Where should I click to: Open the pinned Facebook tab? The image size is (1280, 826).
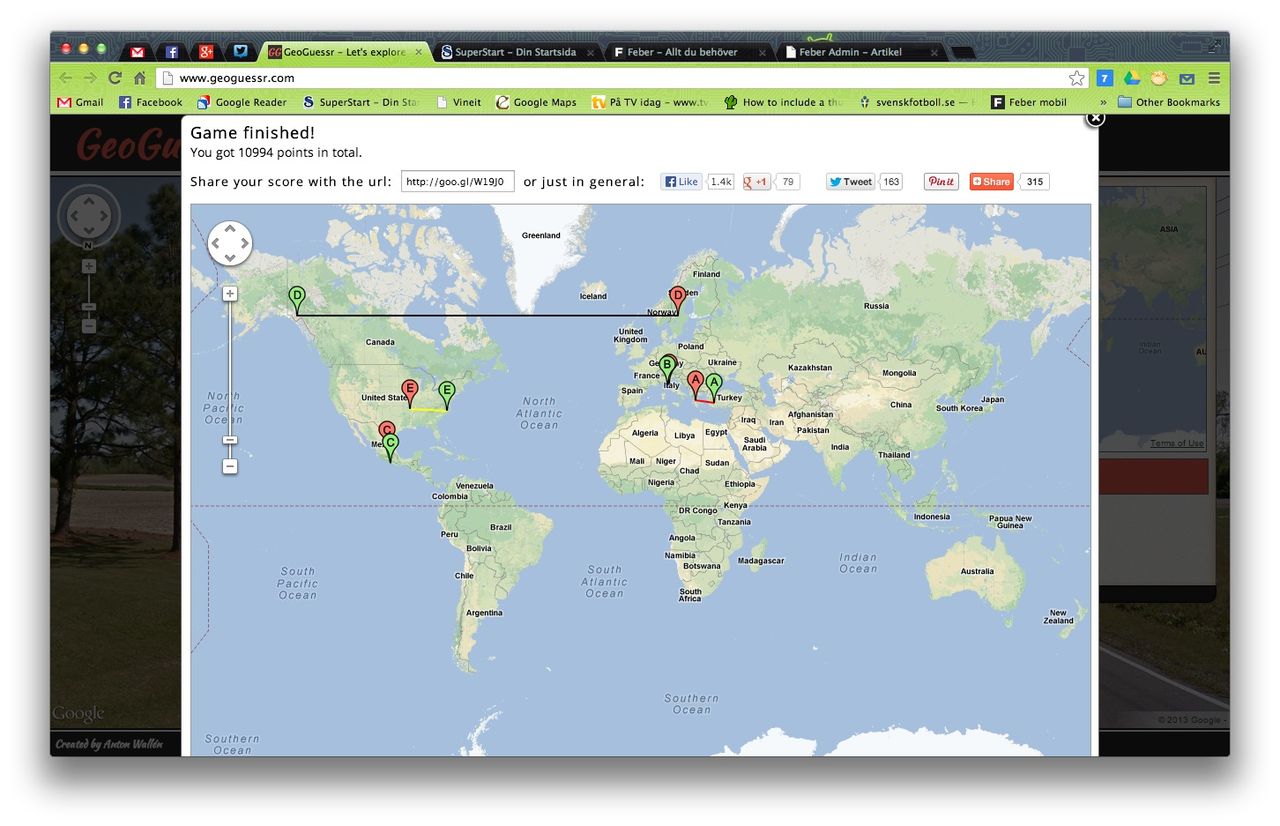coord(172,52)
